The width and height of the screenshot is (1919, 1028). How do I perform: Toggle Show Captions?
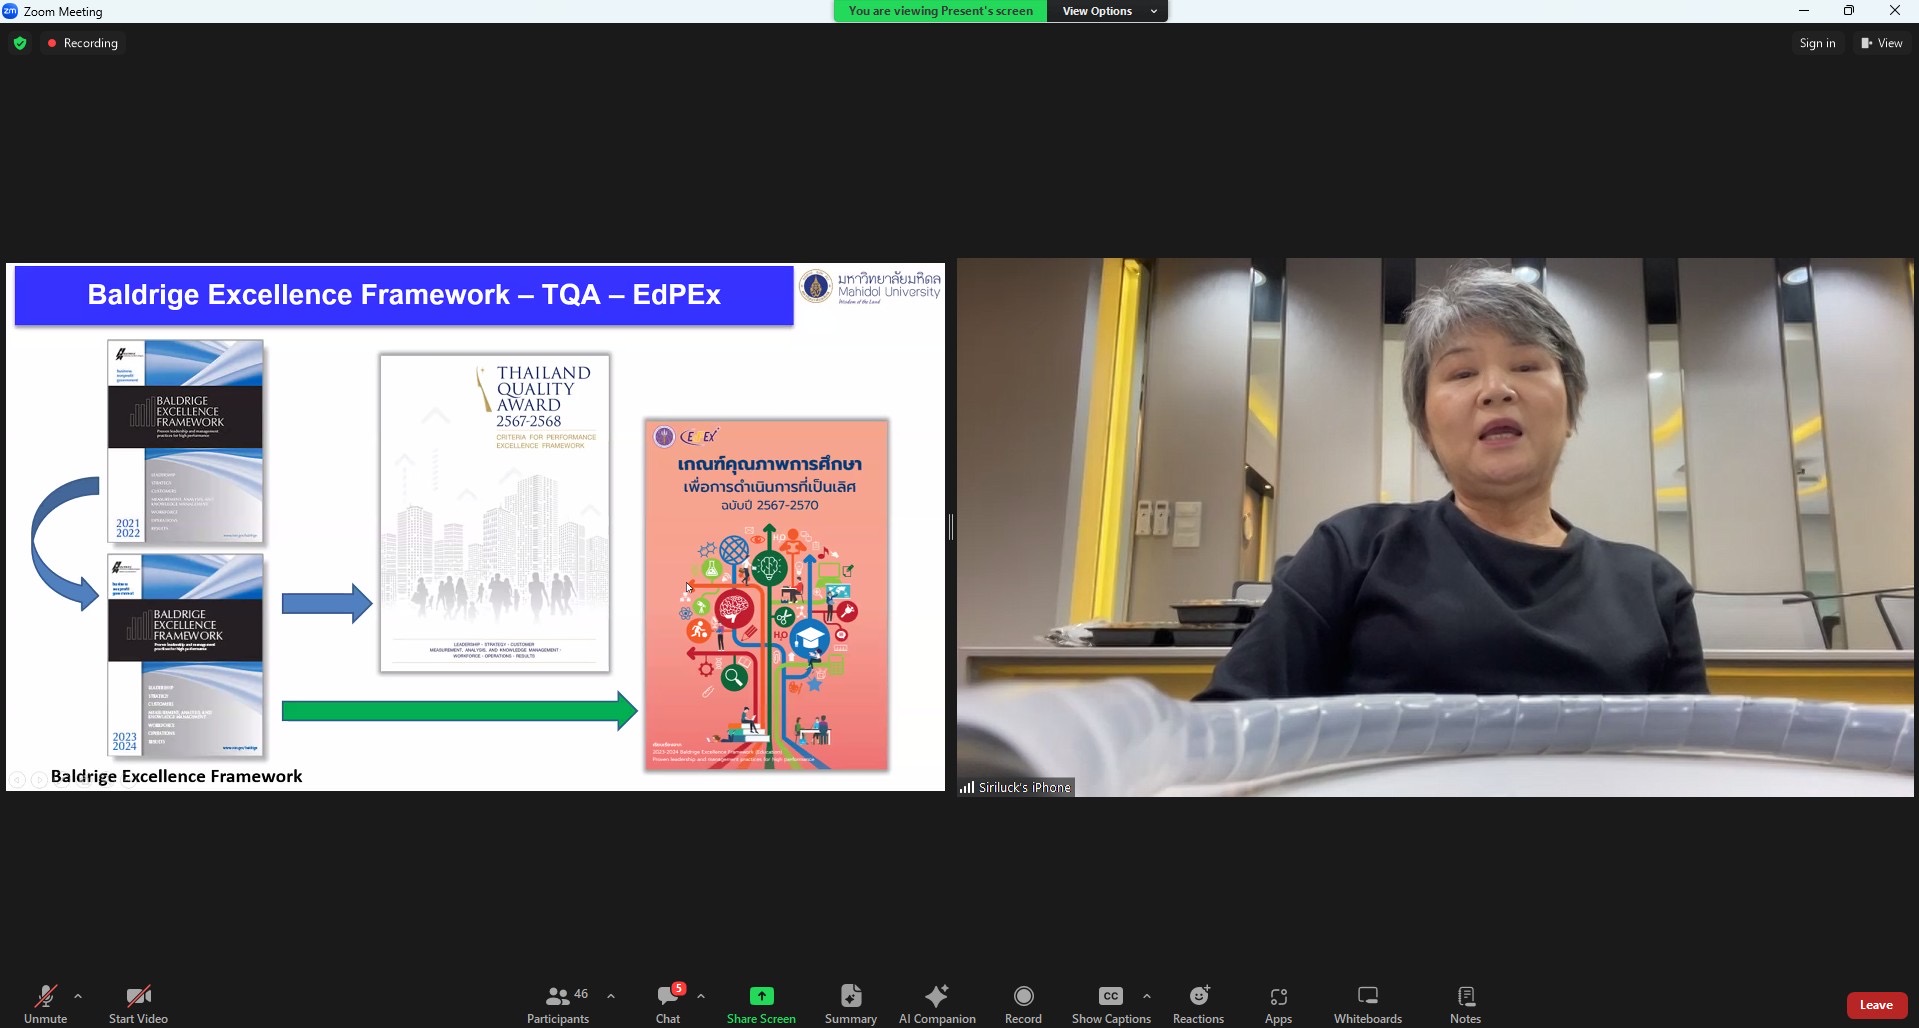coord(1111,1003)
